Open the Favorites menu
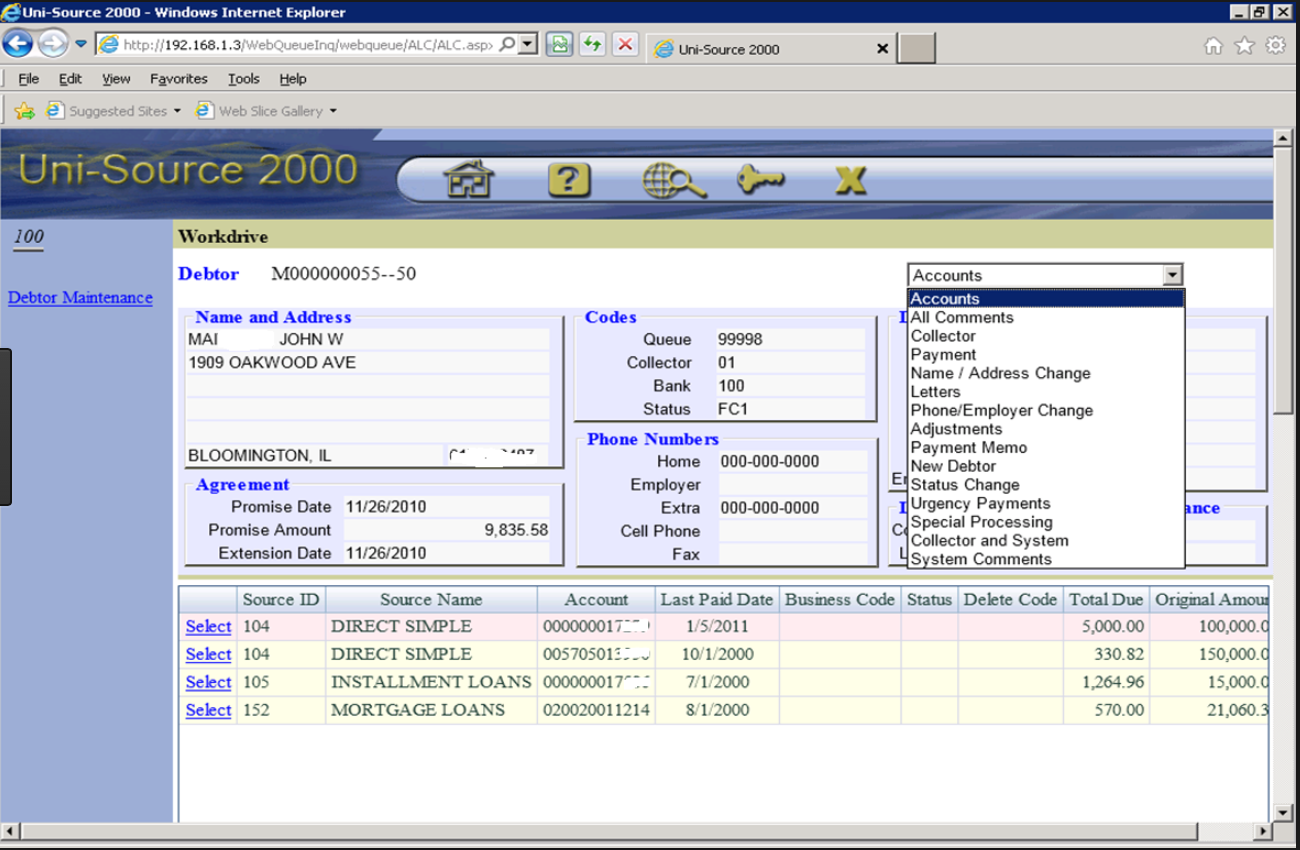This screenshot has width=1300, height=850. tap(178, 78)
